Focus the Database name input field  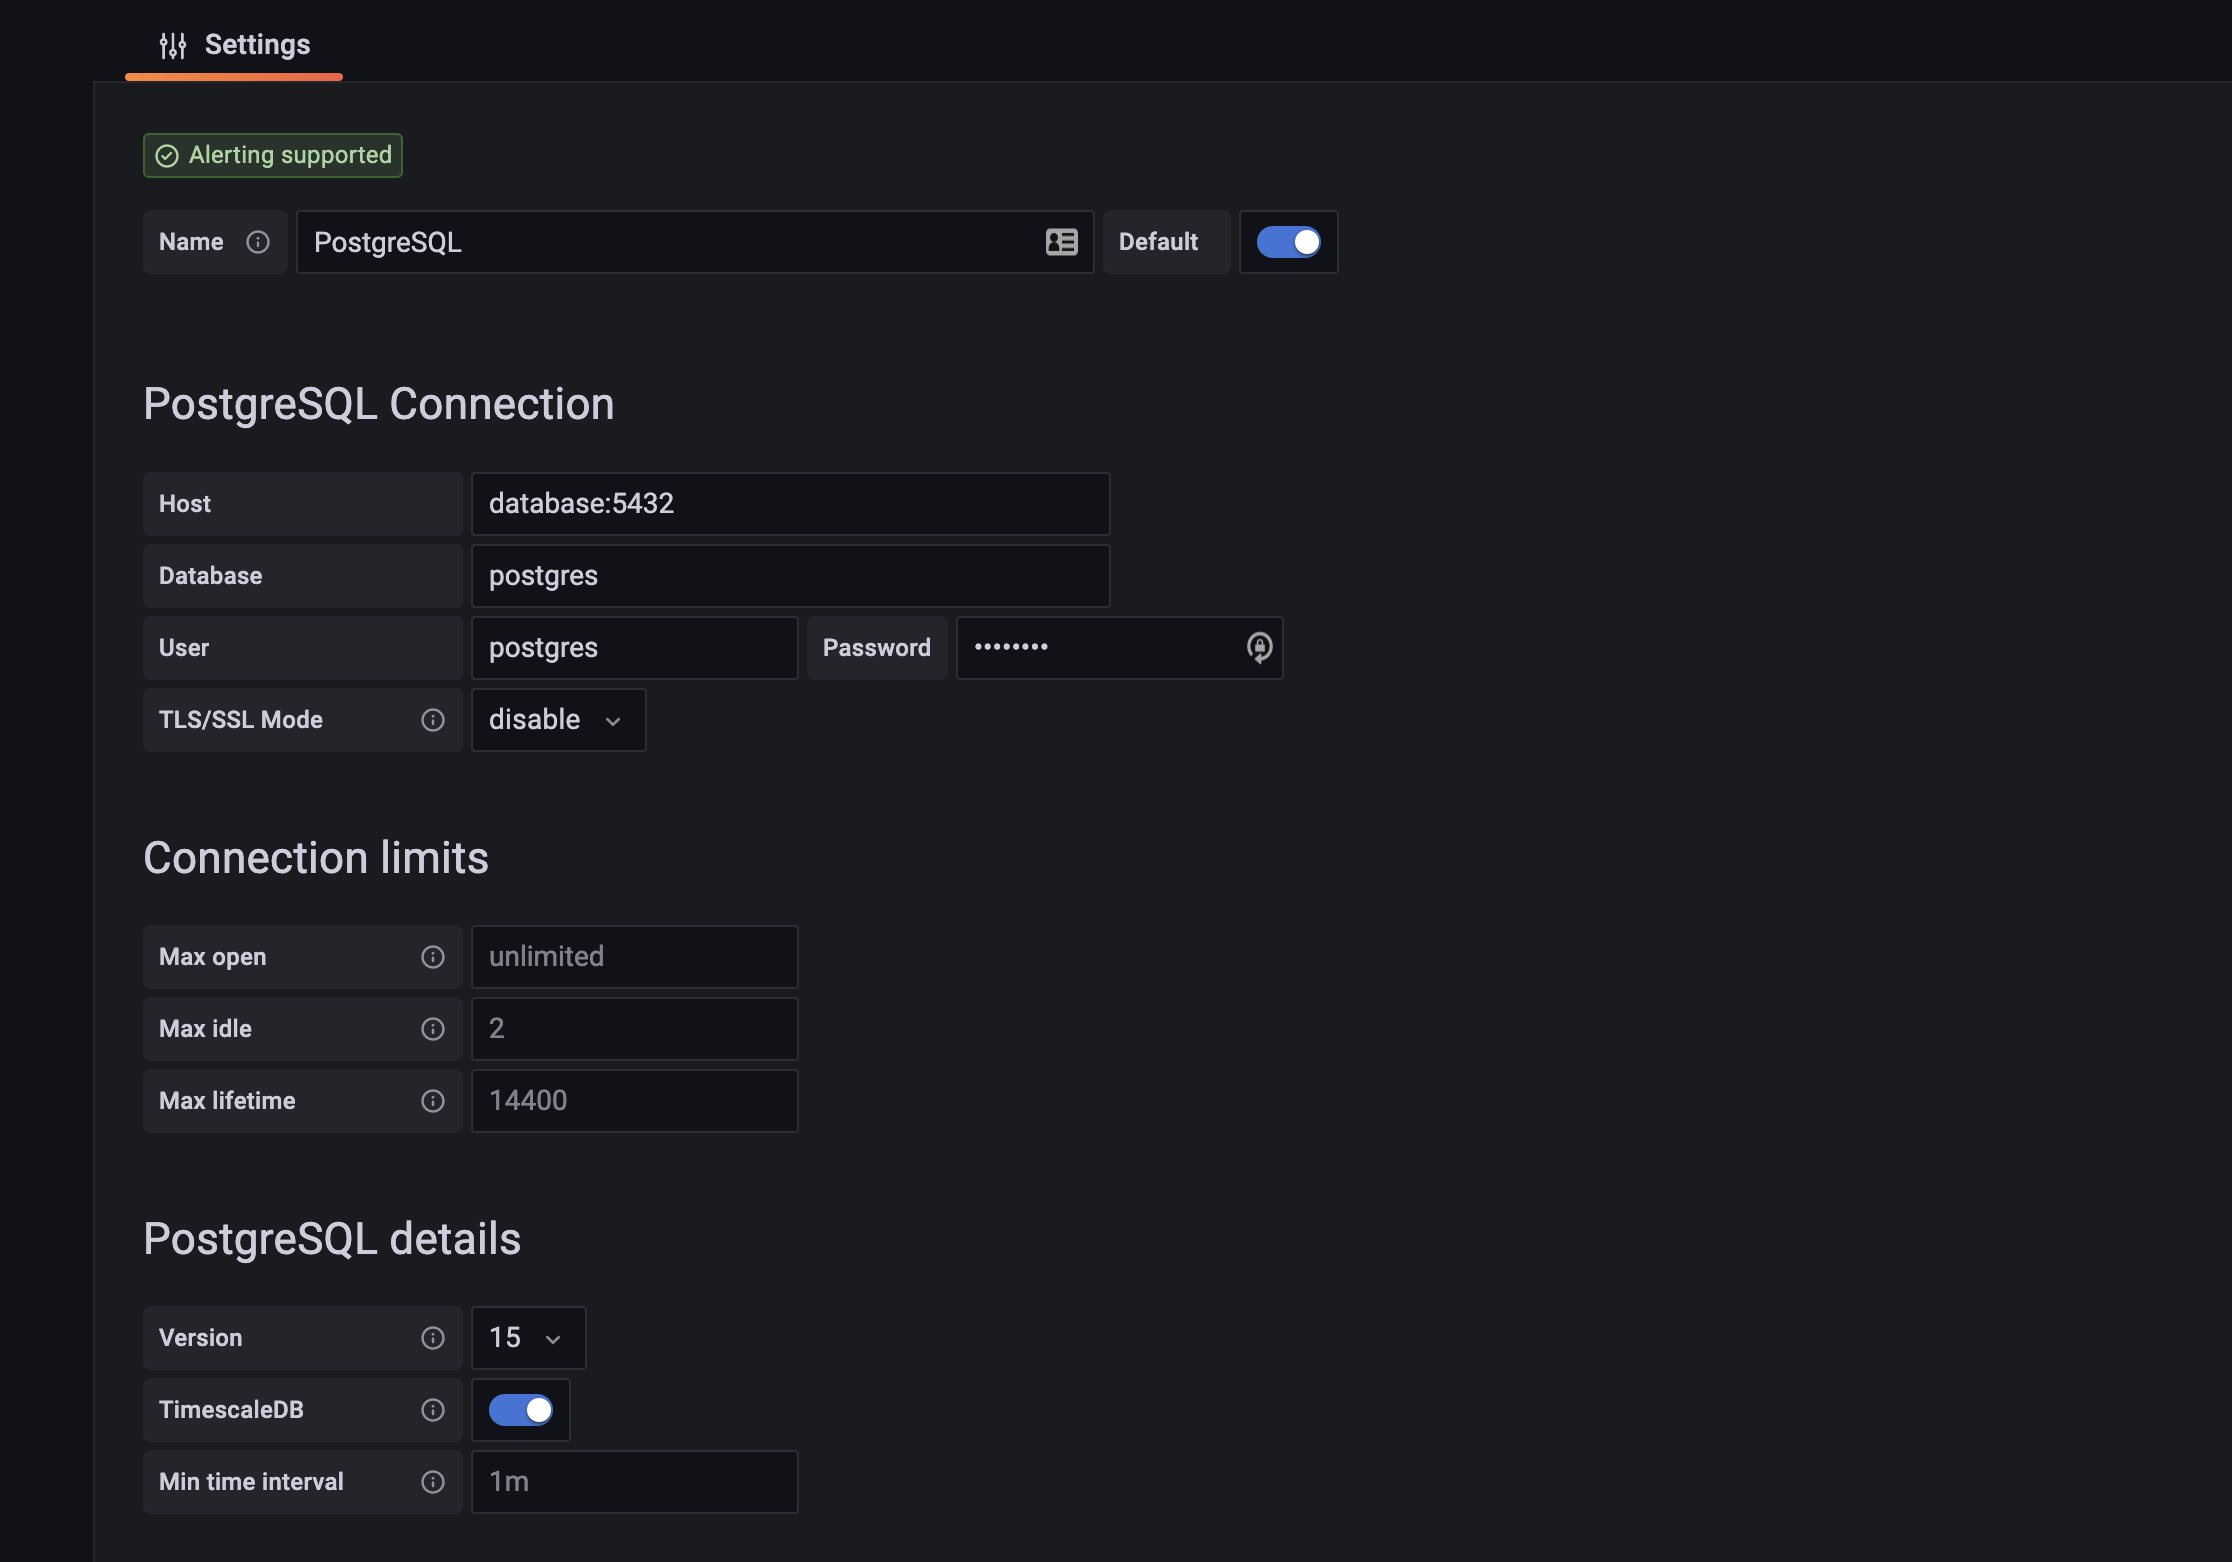point(790,576)
